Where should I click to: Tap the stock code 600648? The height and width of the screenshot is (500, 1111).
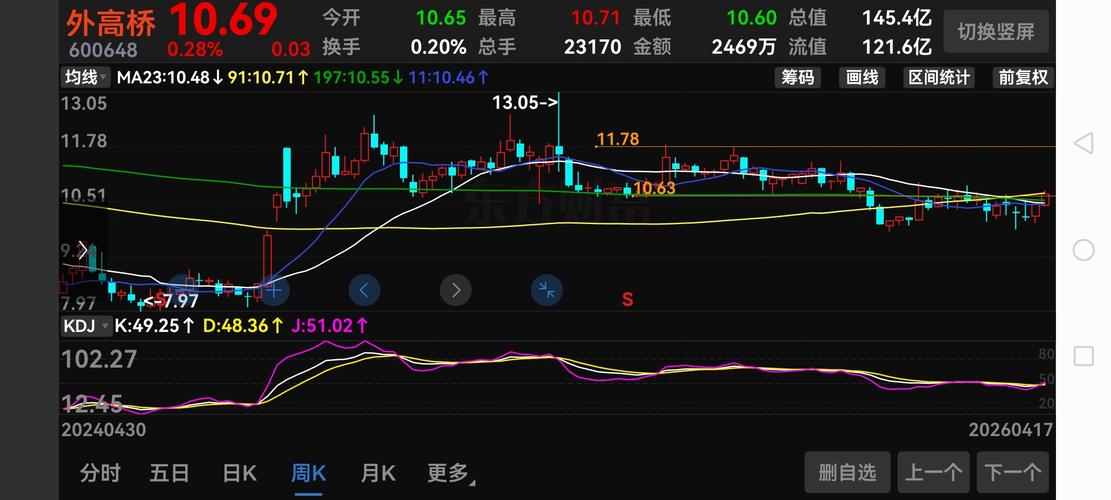click(x=103, y=50)
